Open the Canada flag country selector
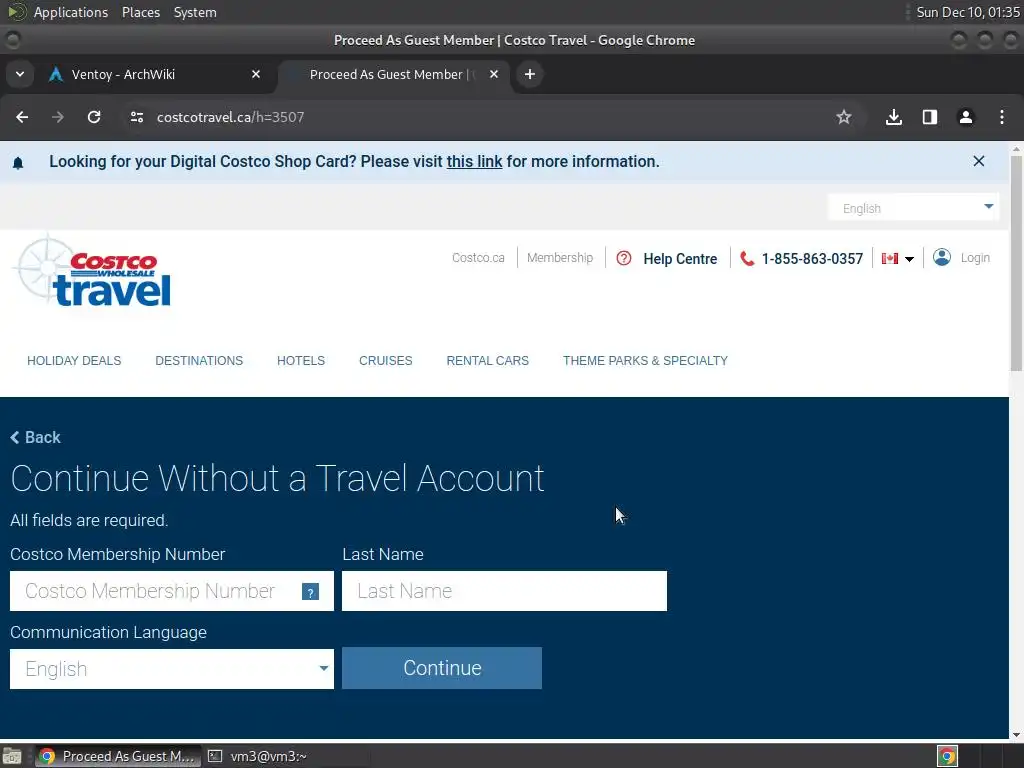Viewport: 1024px width, 768px height. [x=898, y=259]
